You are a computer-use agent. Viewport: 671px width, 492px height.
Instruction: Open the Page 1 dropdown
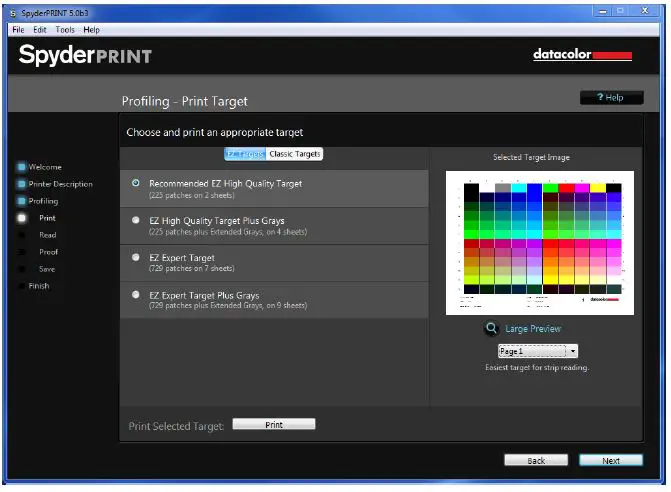(538, 351)
